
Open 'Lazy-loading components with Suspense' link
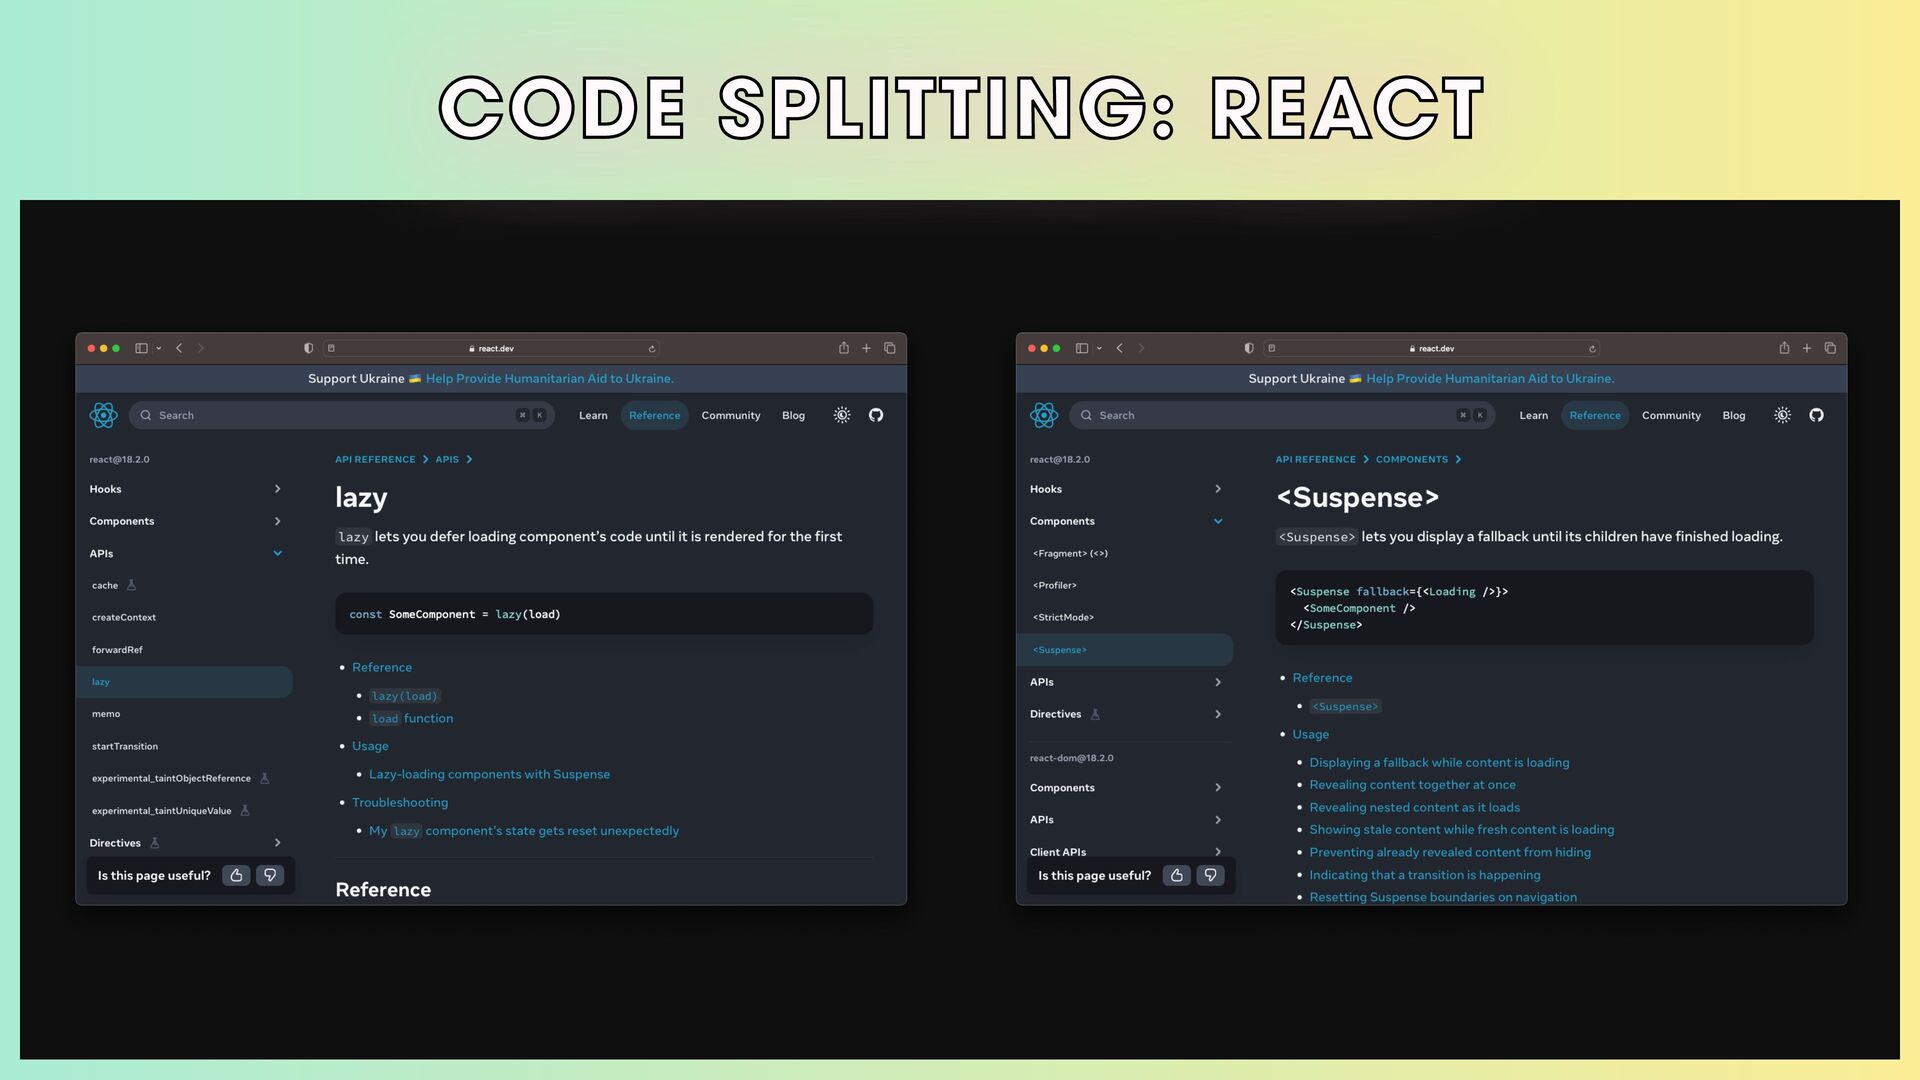pos(489,774)
